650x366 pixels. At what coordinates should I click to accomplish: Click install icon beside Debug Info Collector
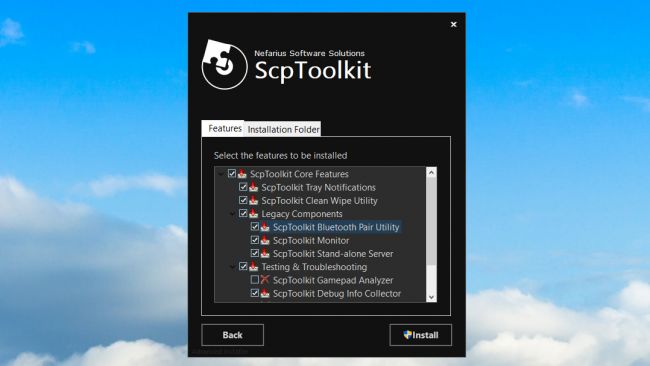(x=265, y=293)
